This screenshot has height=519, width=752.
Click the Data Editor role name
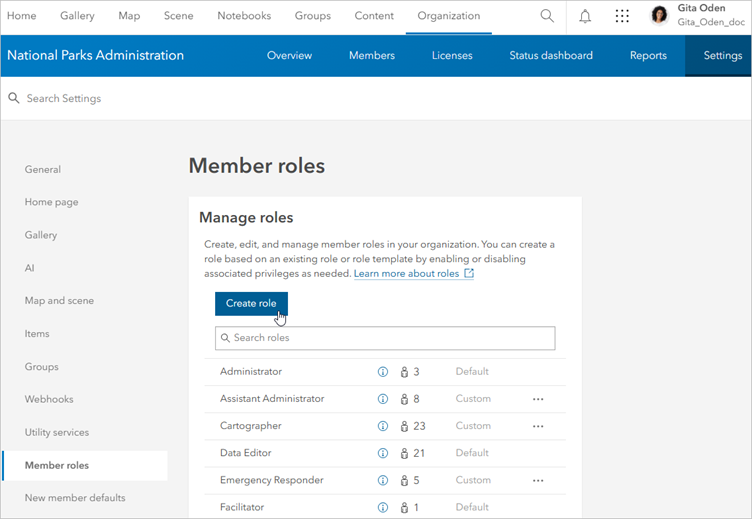pos(246,453)
